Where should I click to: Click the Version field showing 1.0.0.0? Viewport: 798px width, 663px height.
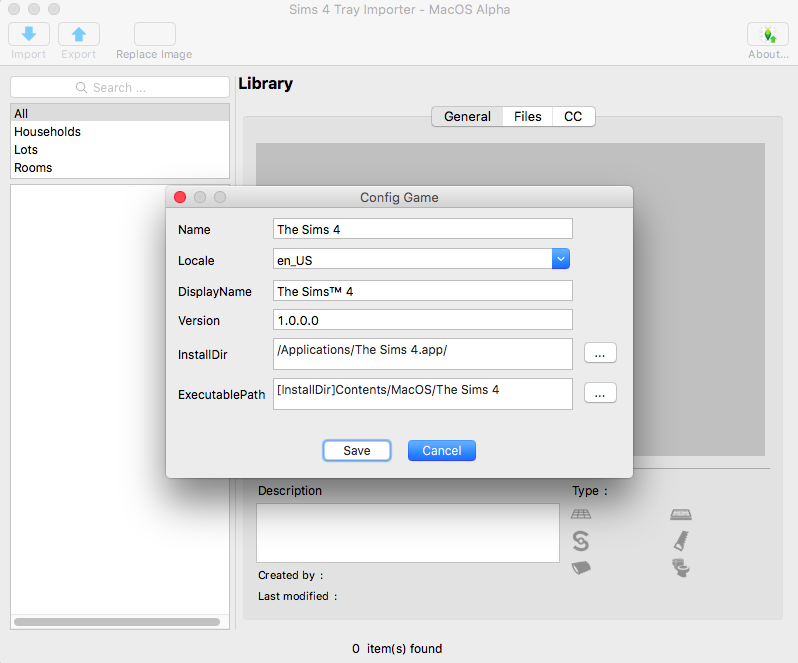click(423, 320)
